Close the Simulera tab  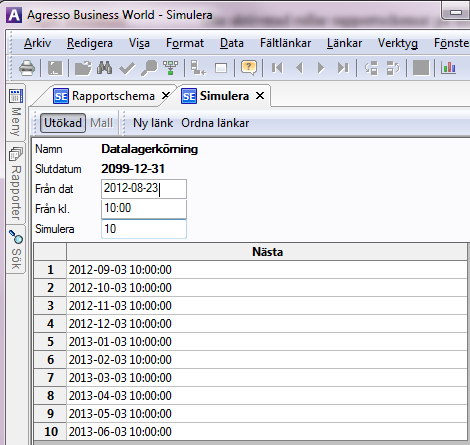coord(260,96)
